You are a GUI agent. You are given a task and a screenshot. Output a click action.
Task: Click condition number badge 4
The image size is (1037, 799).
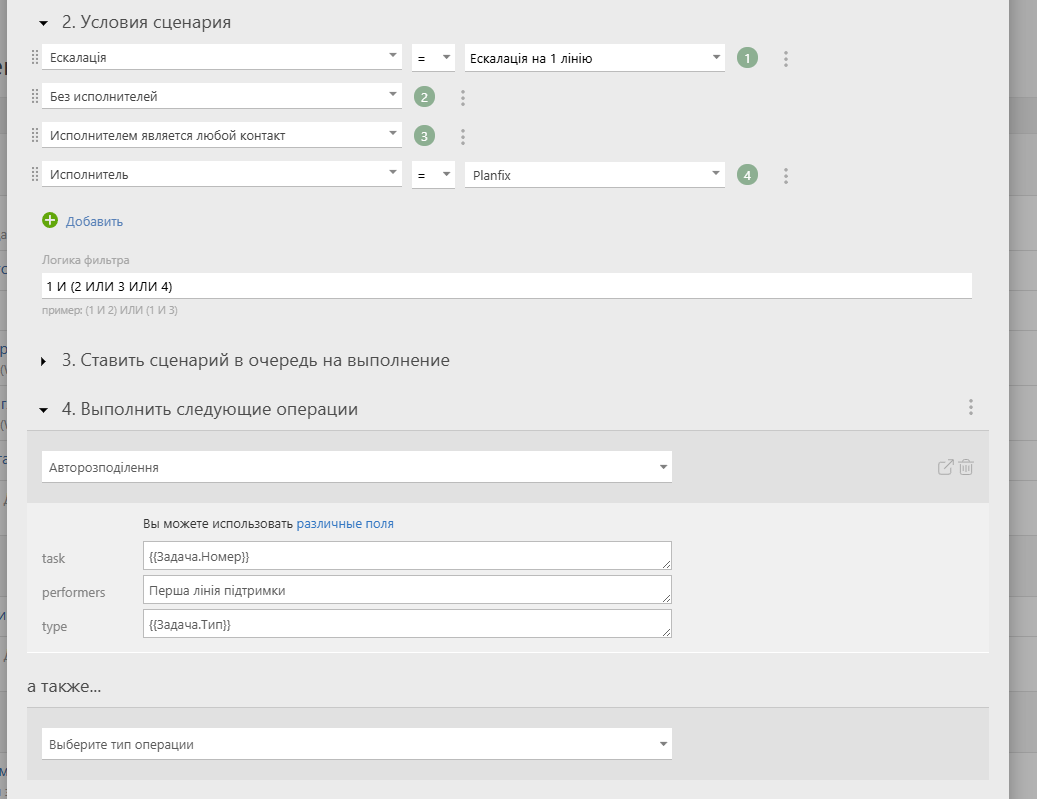coord(747,175)
